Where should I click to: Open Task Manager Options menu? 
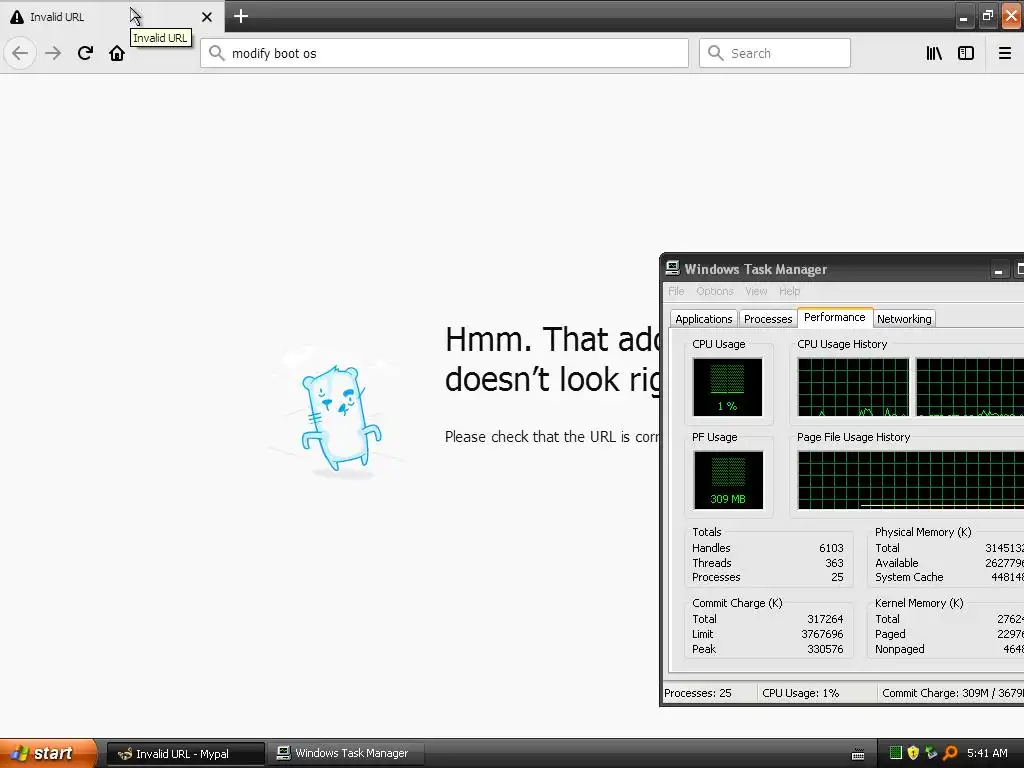point(714,291)
